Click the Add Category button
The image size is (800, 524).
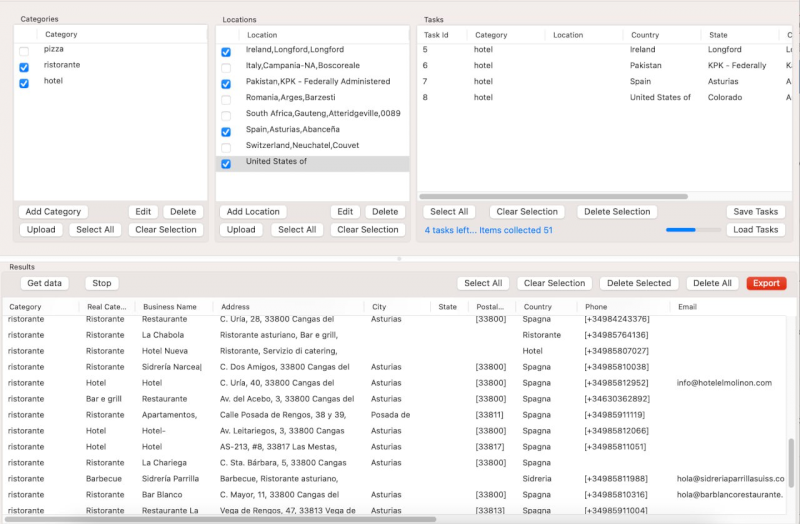pyautogui.click(x=53, y=212)
